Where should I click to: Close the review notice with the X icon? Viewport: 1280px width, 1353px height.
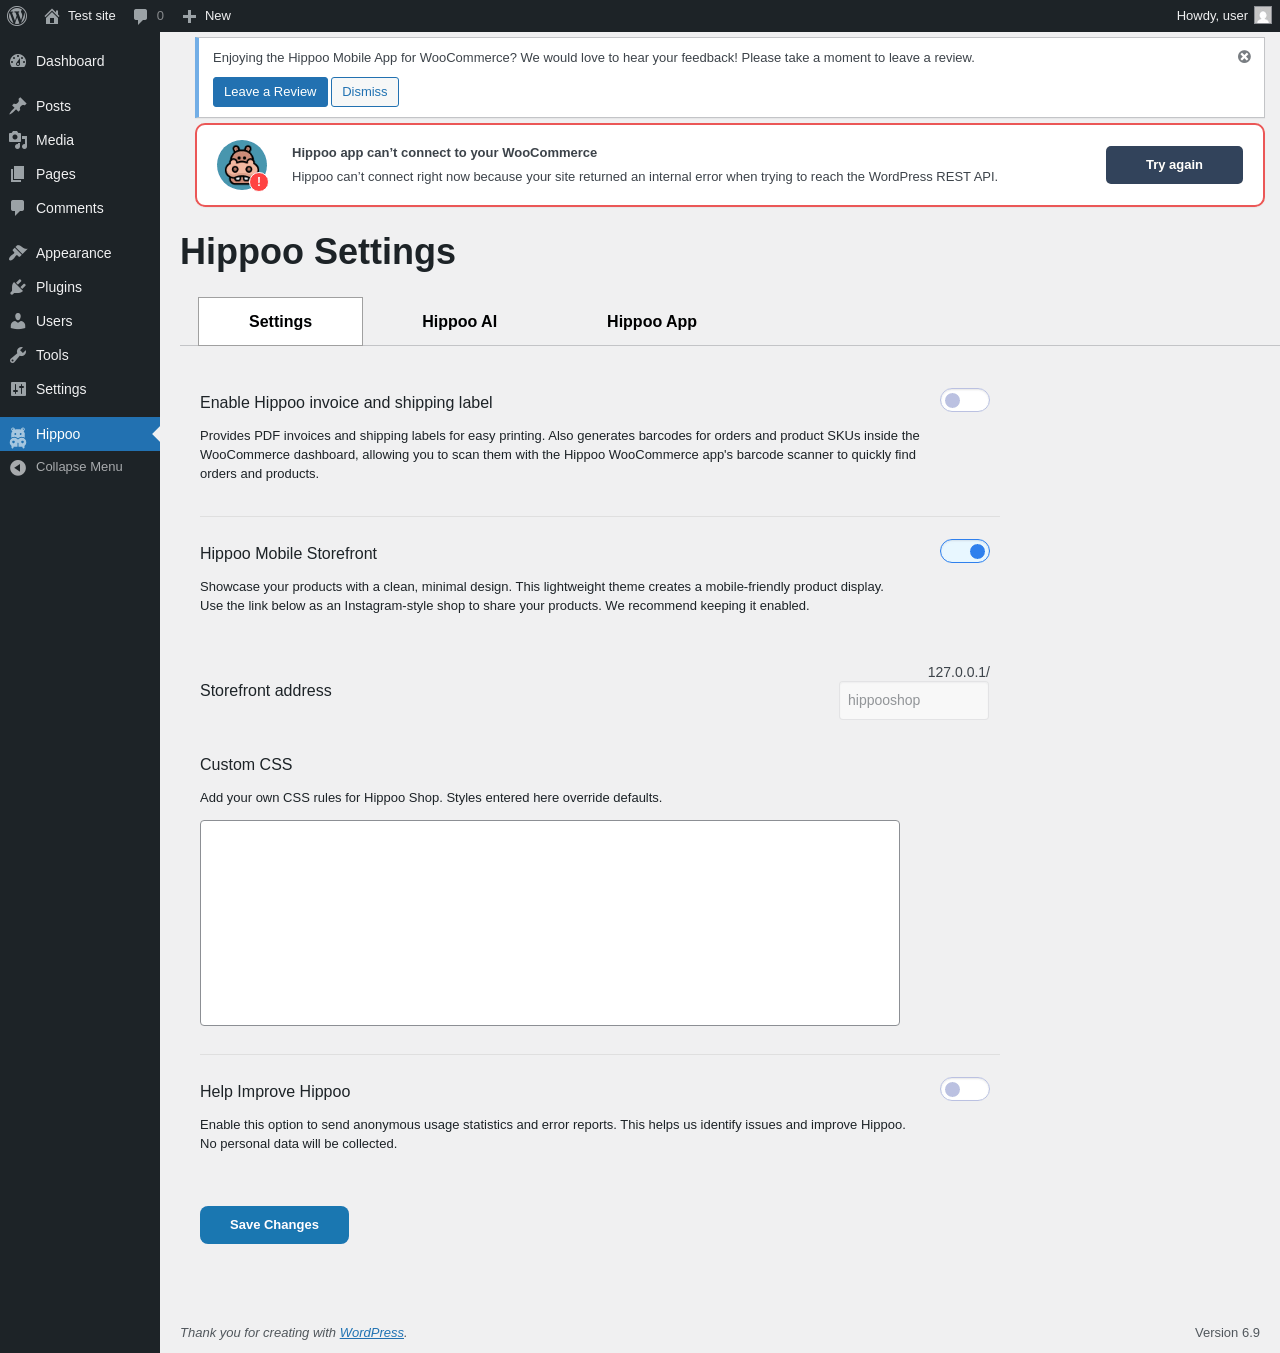click(x=1244, y=57)
